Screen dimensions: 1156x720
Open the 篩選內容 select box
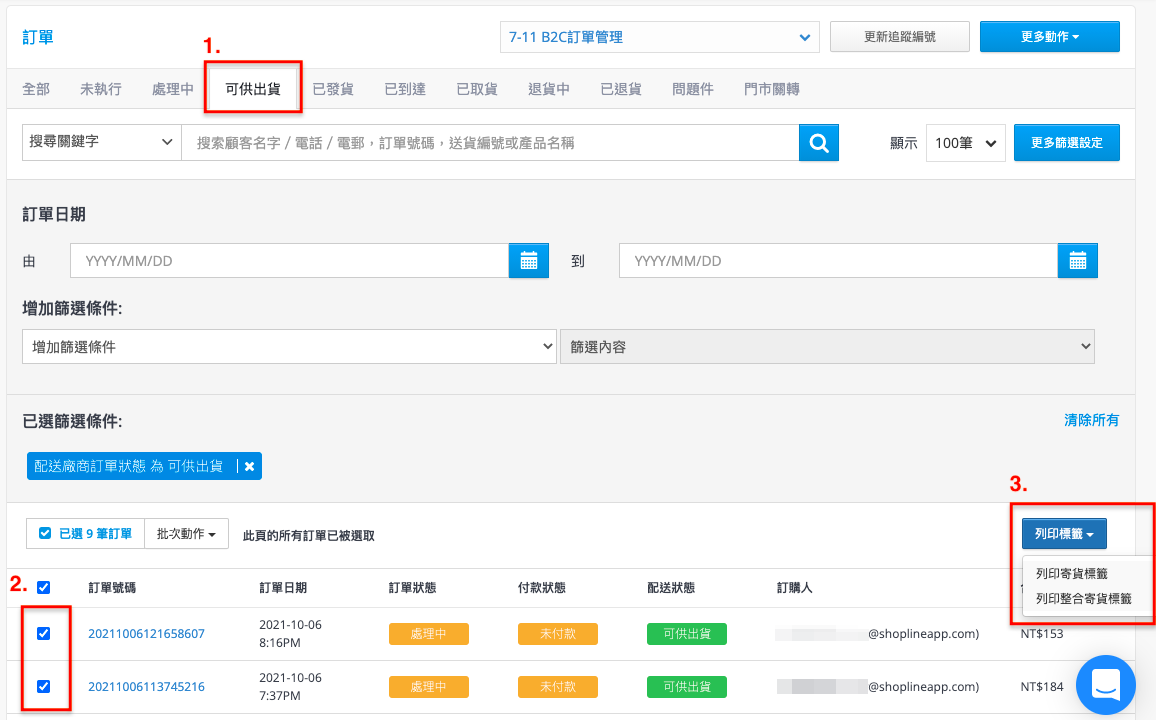(827, 346)
